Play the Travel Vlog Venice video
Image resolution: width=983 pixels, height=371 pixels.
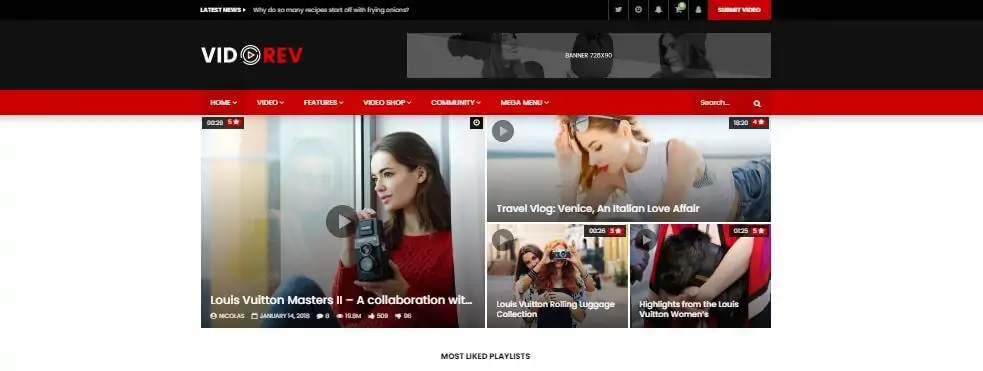click(503, 131)
